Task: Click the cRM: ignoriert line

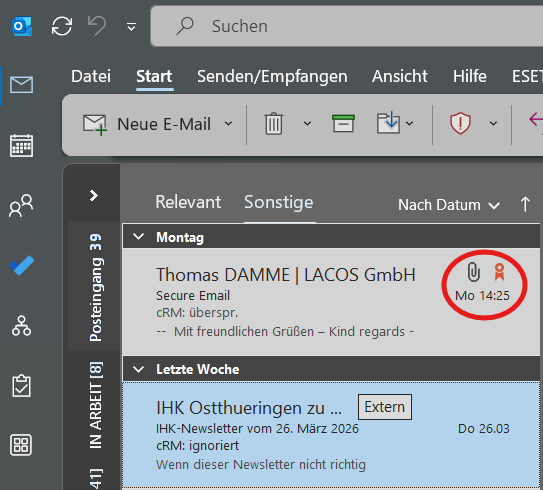Action: tap(197, 446)
